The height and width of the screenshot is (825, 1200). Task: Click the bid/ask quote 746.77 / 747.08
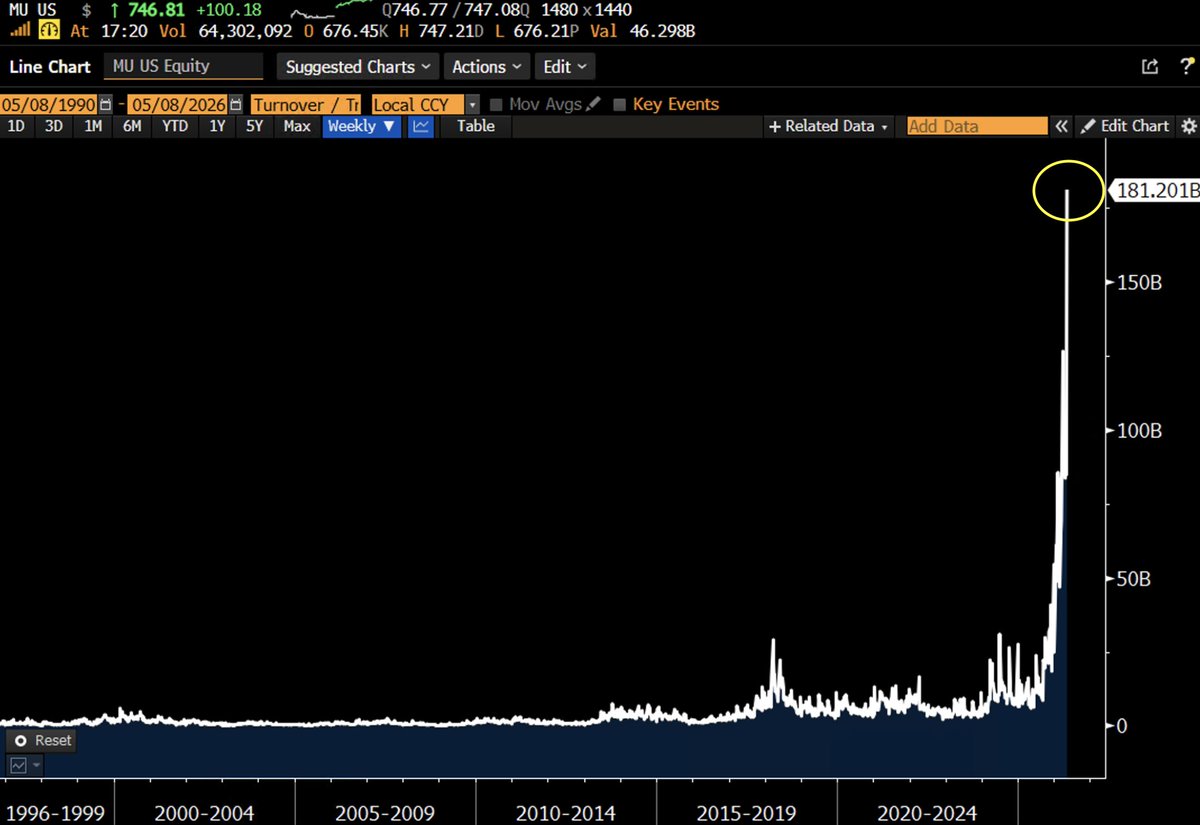[x=455, y=12]
